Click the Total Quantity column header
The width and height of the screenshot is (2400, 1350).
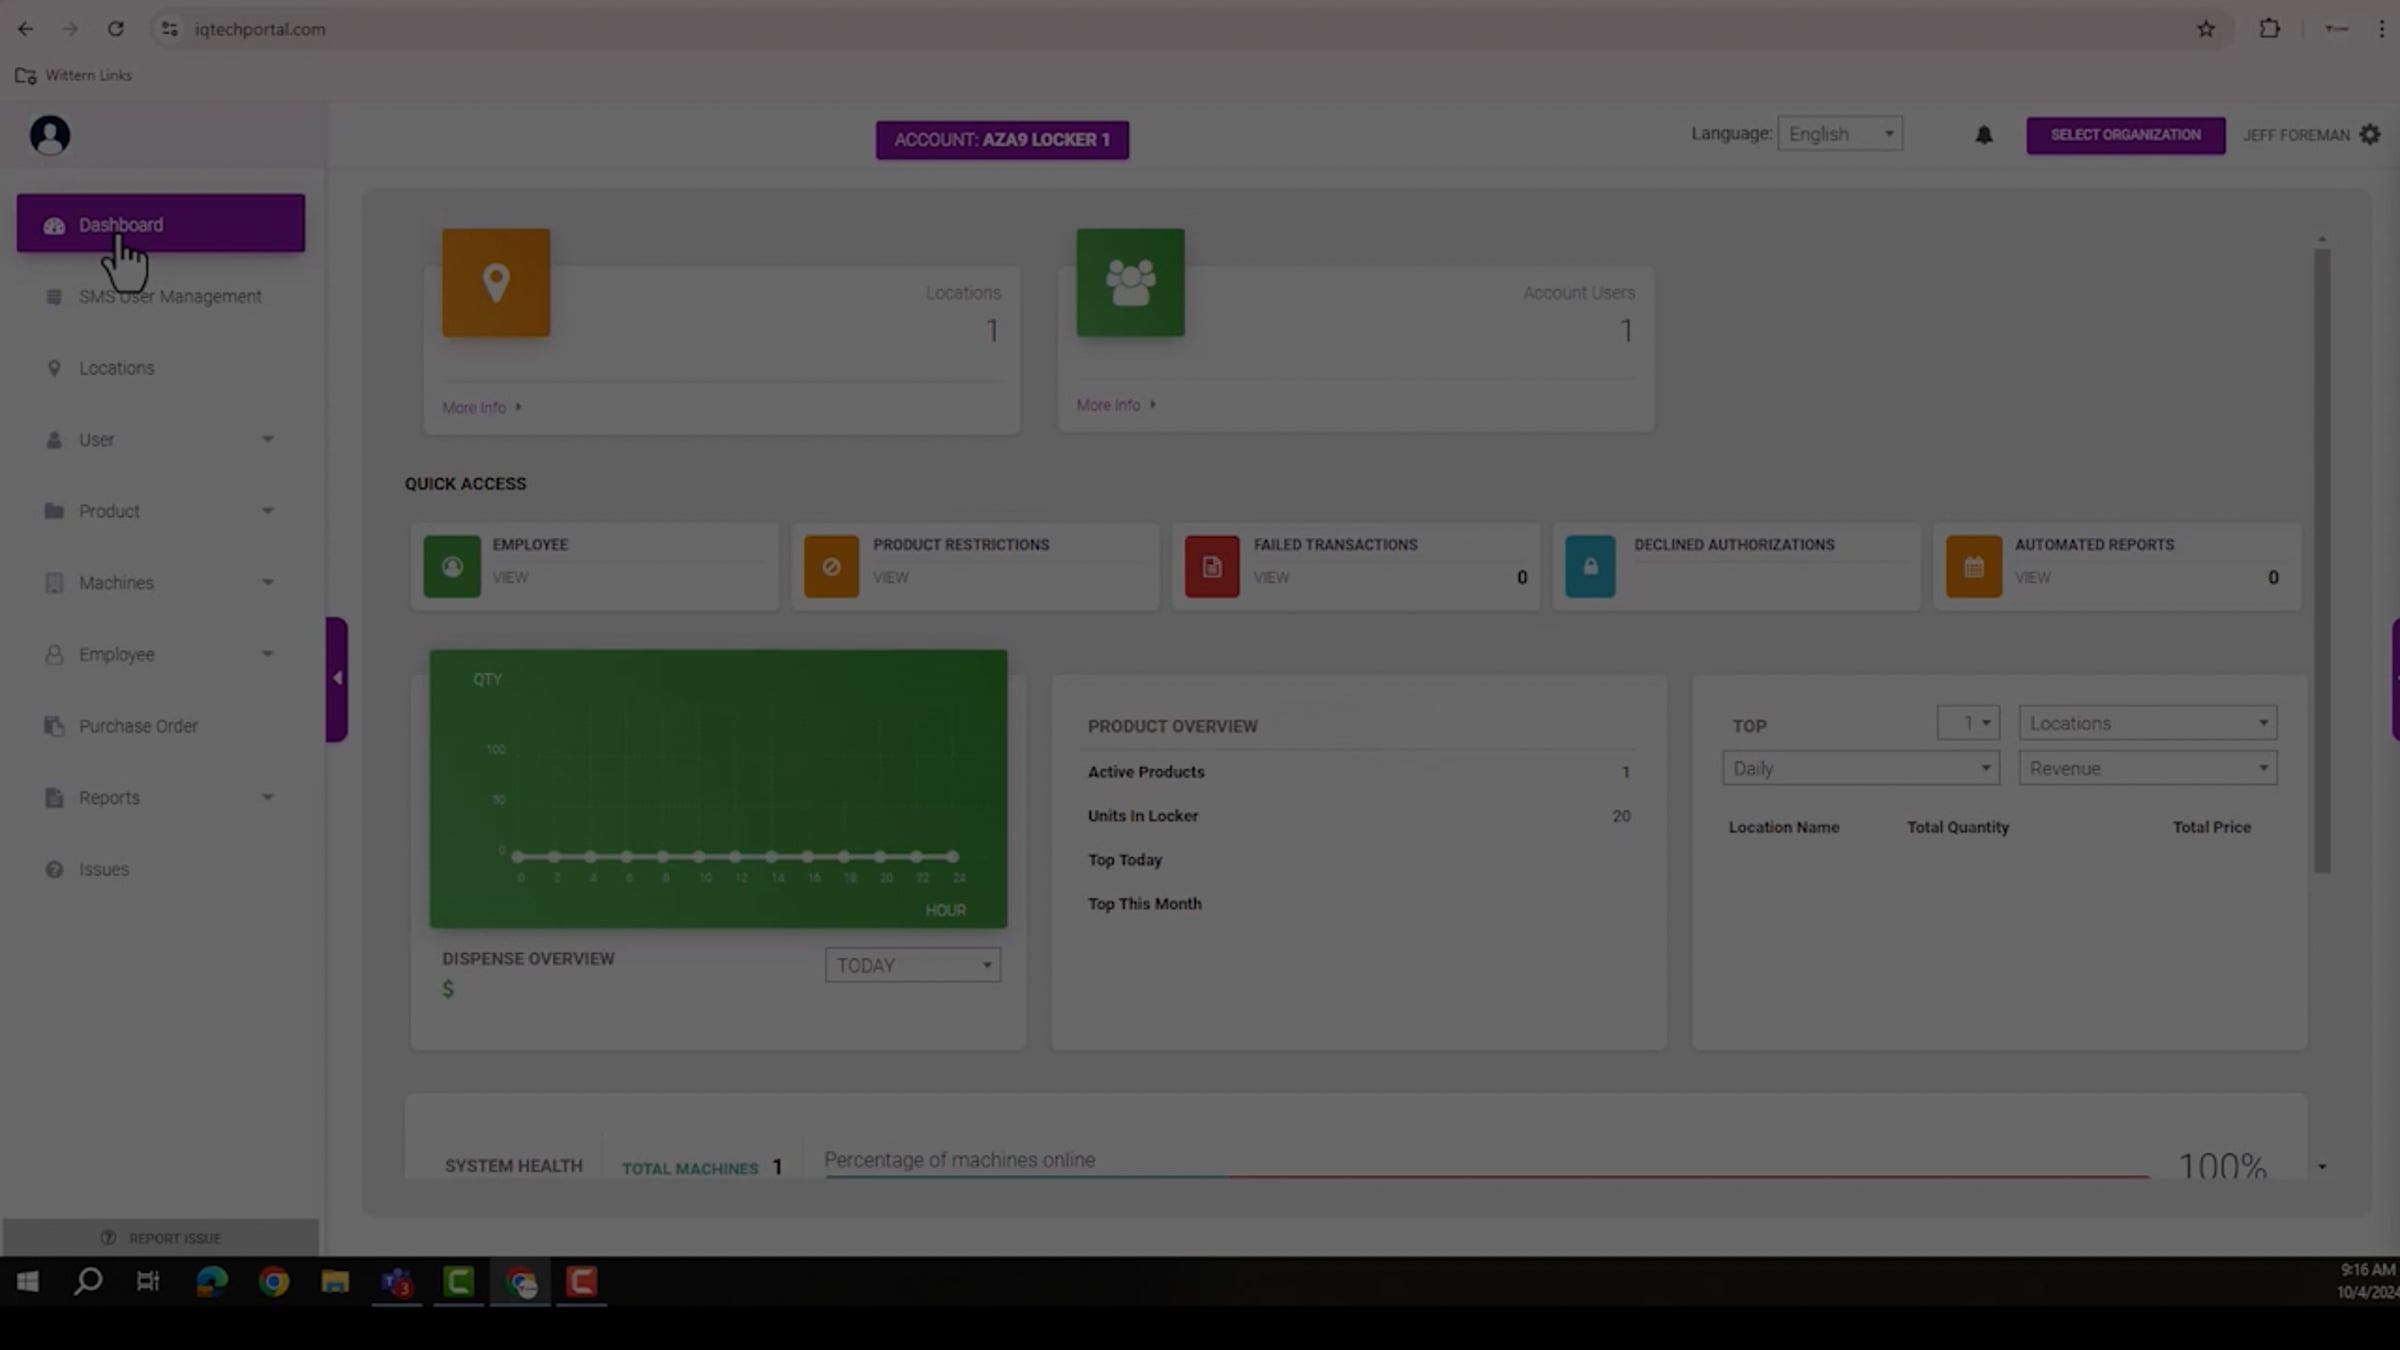point(1957,827)
